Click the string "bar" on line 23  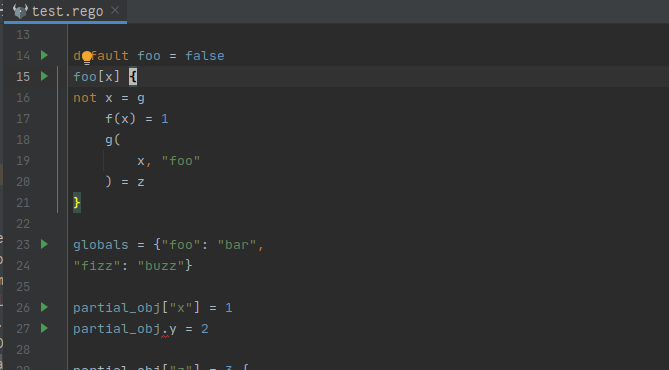pos(237,245)
